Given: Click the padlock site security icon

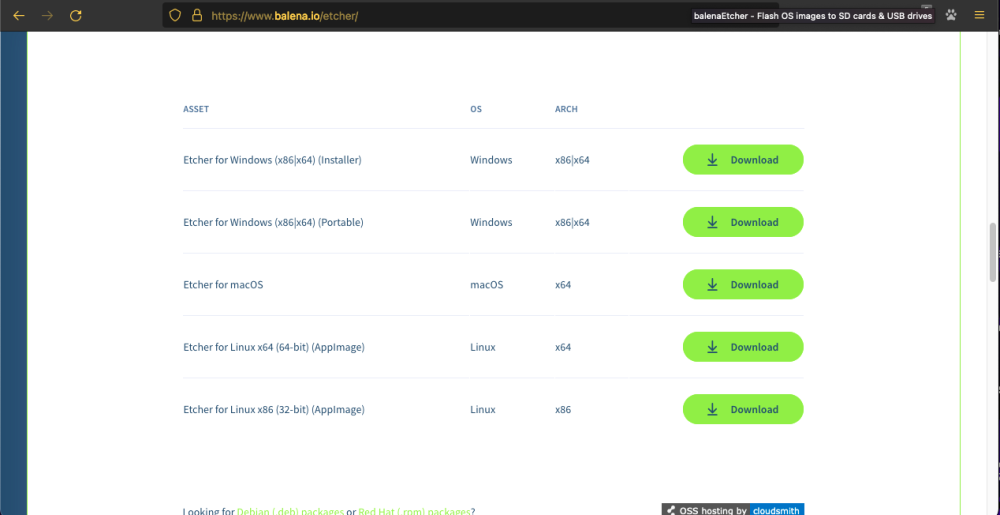Looking at the screenshot, I should tap(196, 15).
